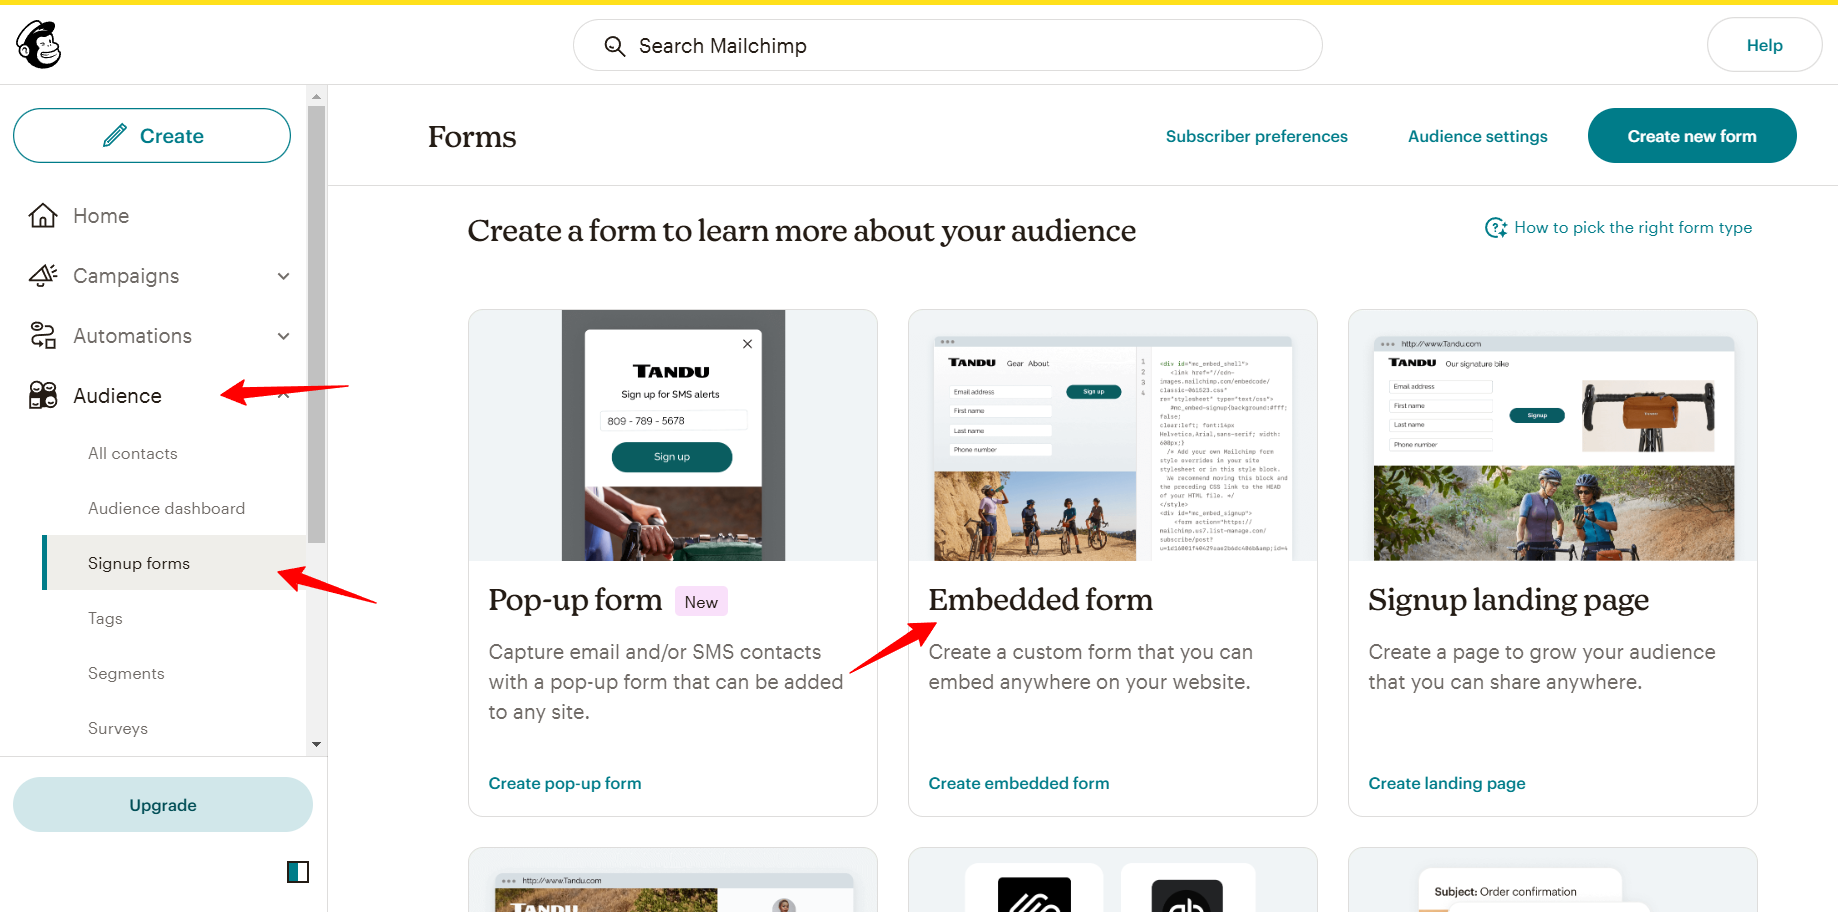Click the Signup landing page preview image

[x=1553, y=435]
